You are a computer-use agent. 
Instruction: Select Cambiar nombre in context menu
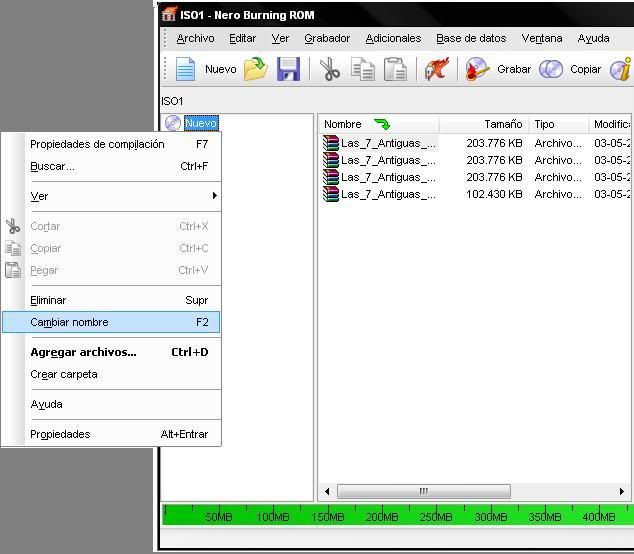(x=111, y=322)
